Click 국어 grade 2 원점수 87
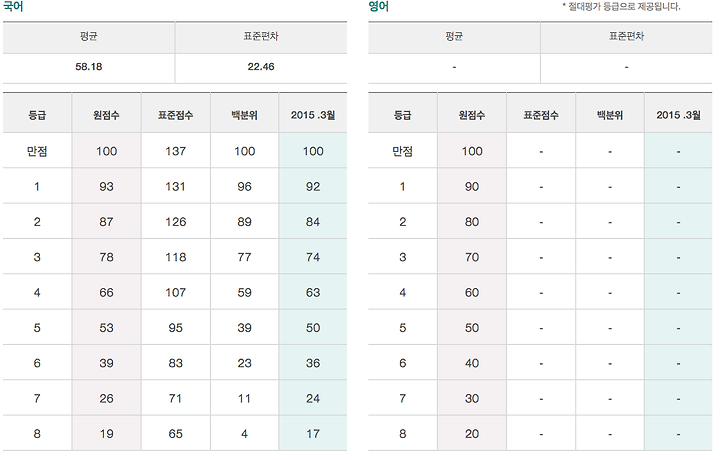Image resolution: width=720 pixels, height=460 pixels. tap(107, 222)
